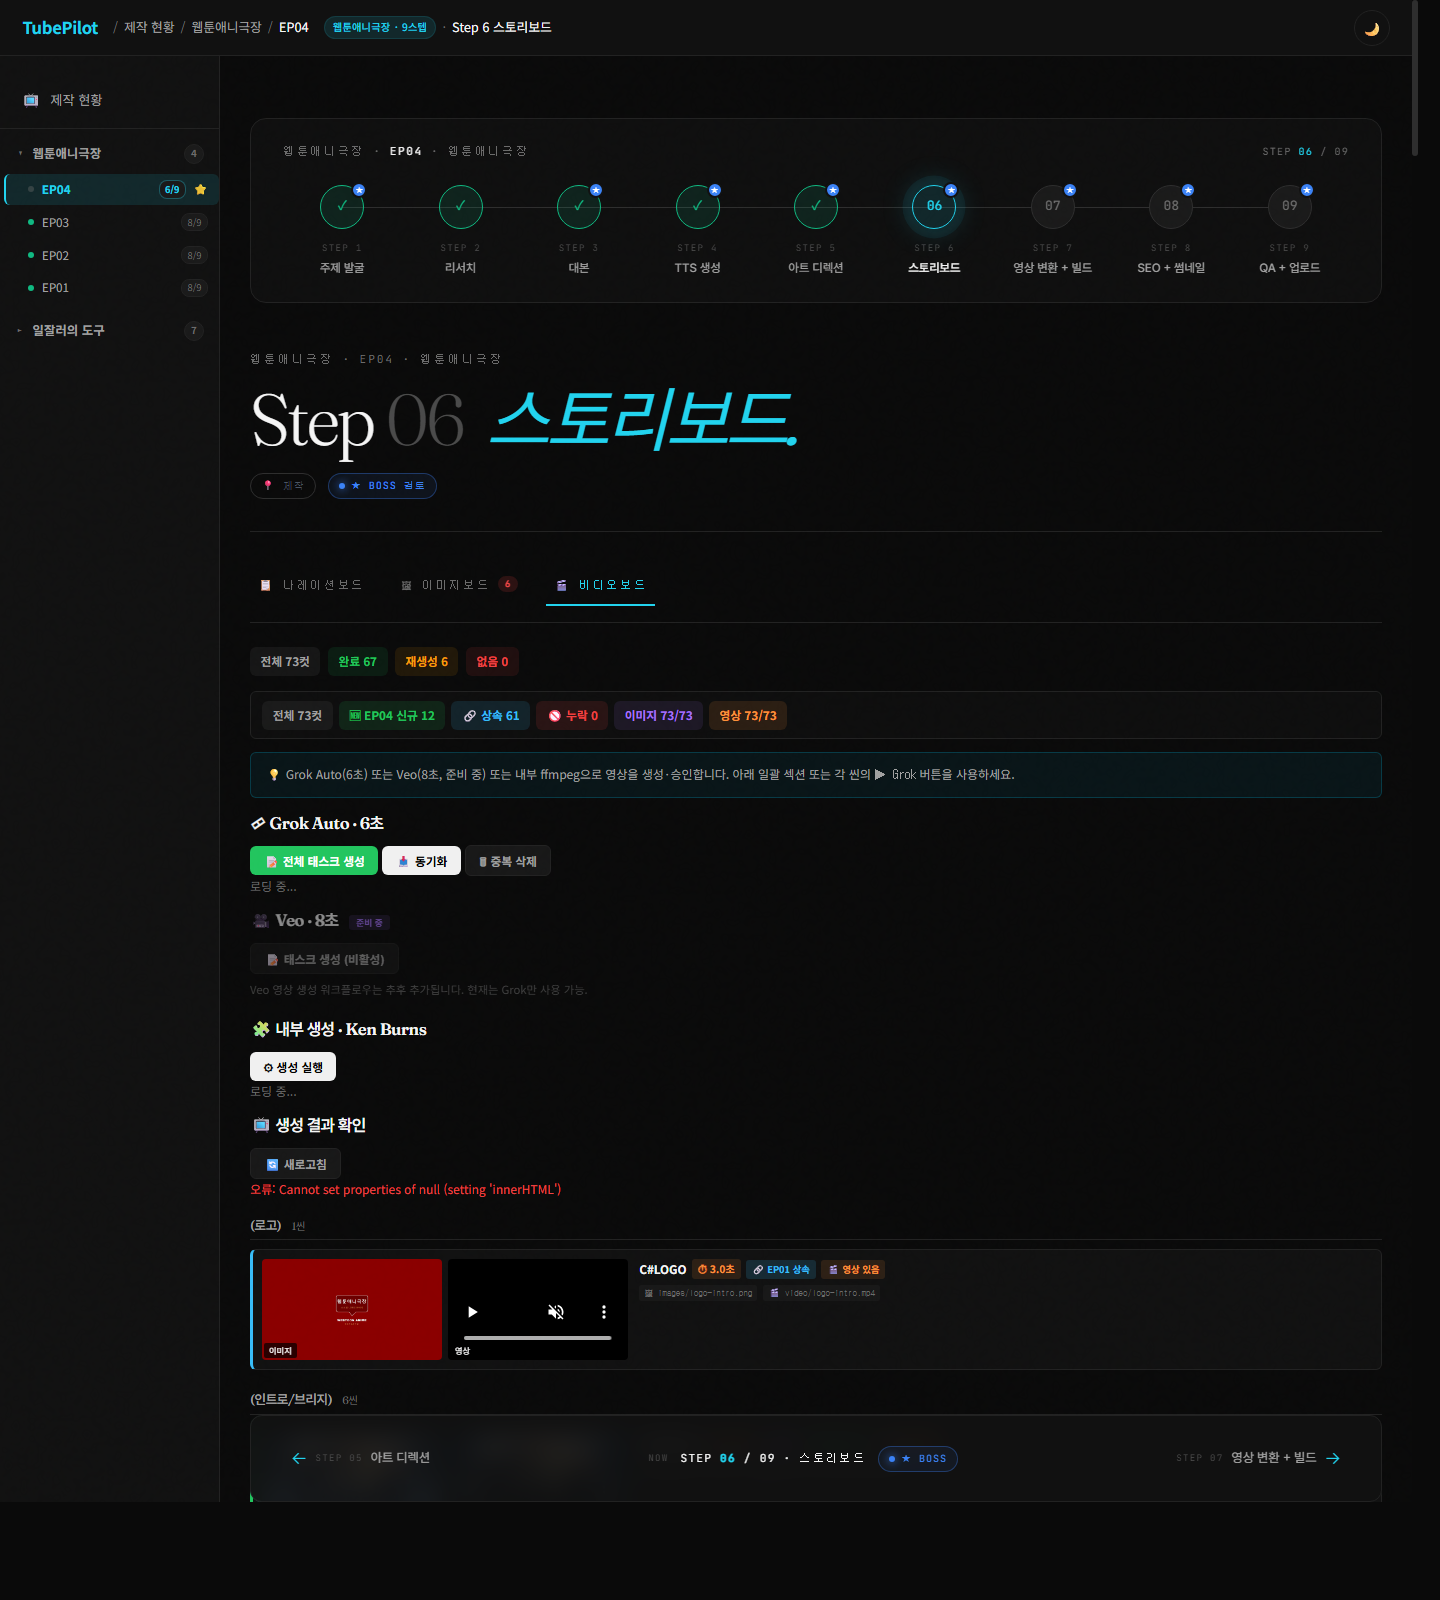The height and width of the screenshot is (1600, 1440).
Task: Click the video progress bar
Action: (537, 1338)
